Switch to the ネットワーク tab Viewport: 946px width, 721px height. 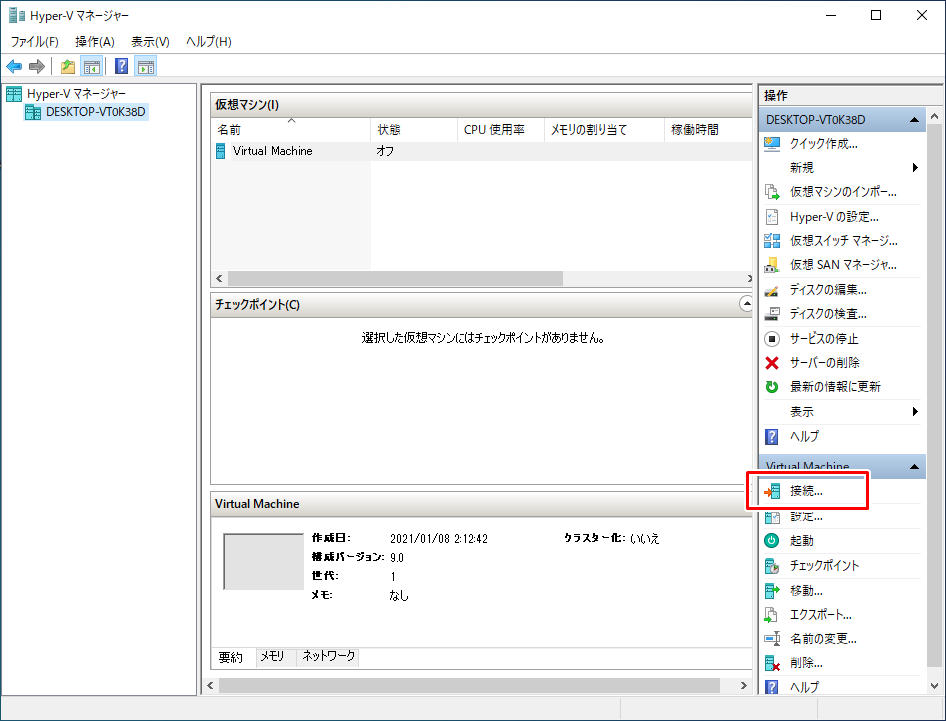pos(327,657)
